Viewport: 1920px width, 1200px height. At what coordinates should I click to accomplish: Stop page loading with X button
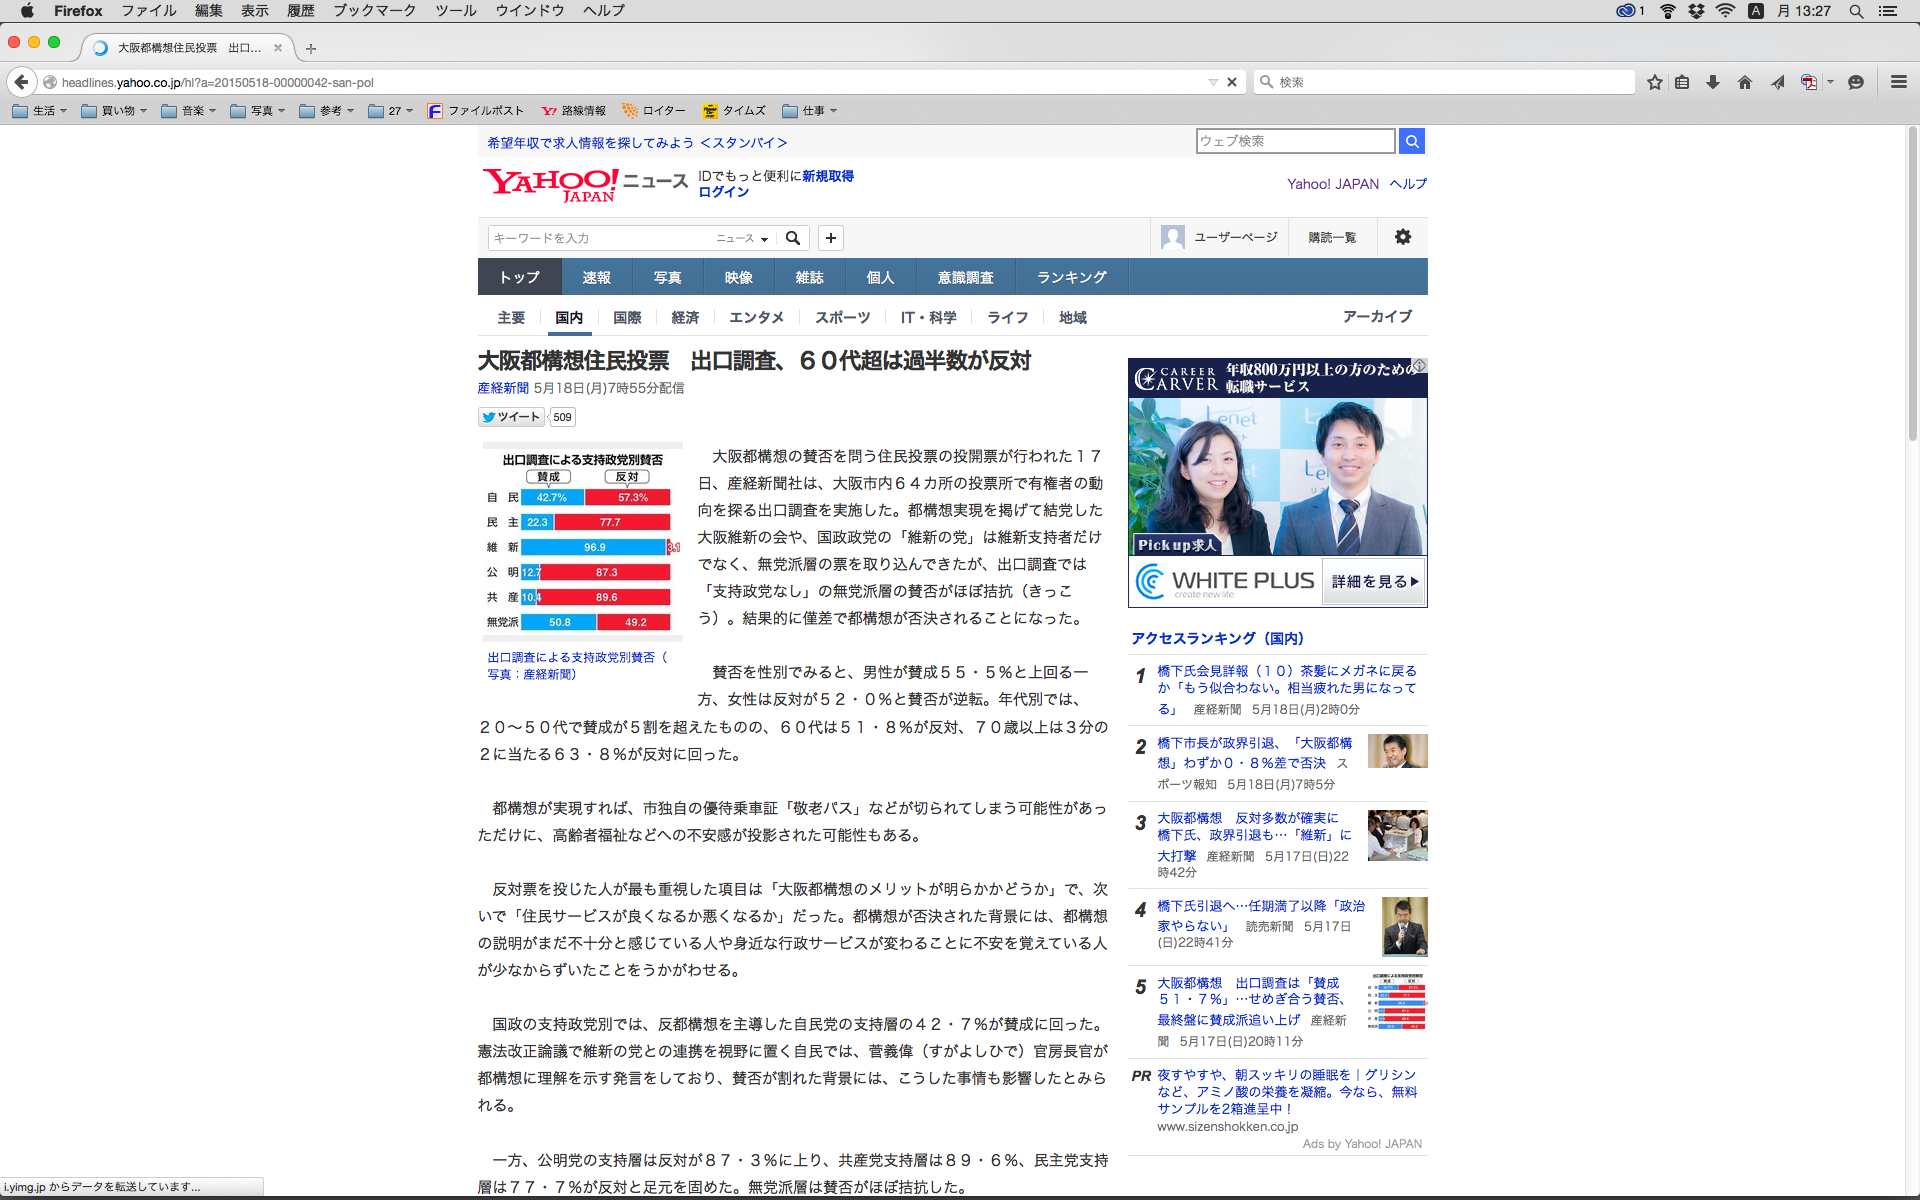point(1232,82)
